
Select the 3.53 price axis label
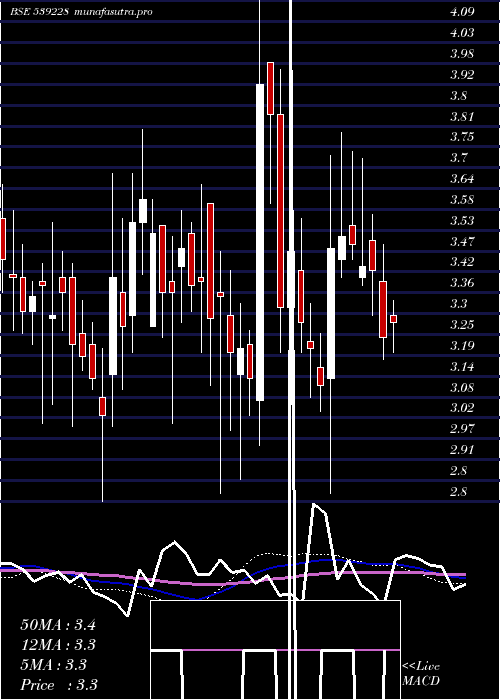coord(462,221)
